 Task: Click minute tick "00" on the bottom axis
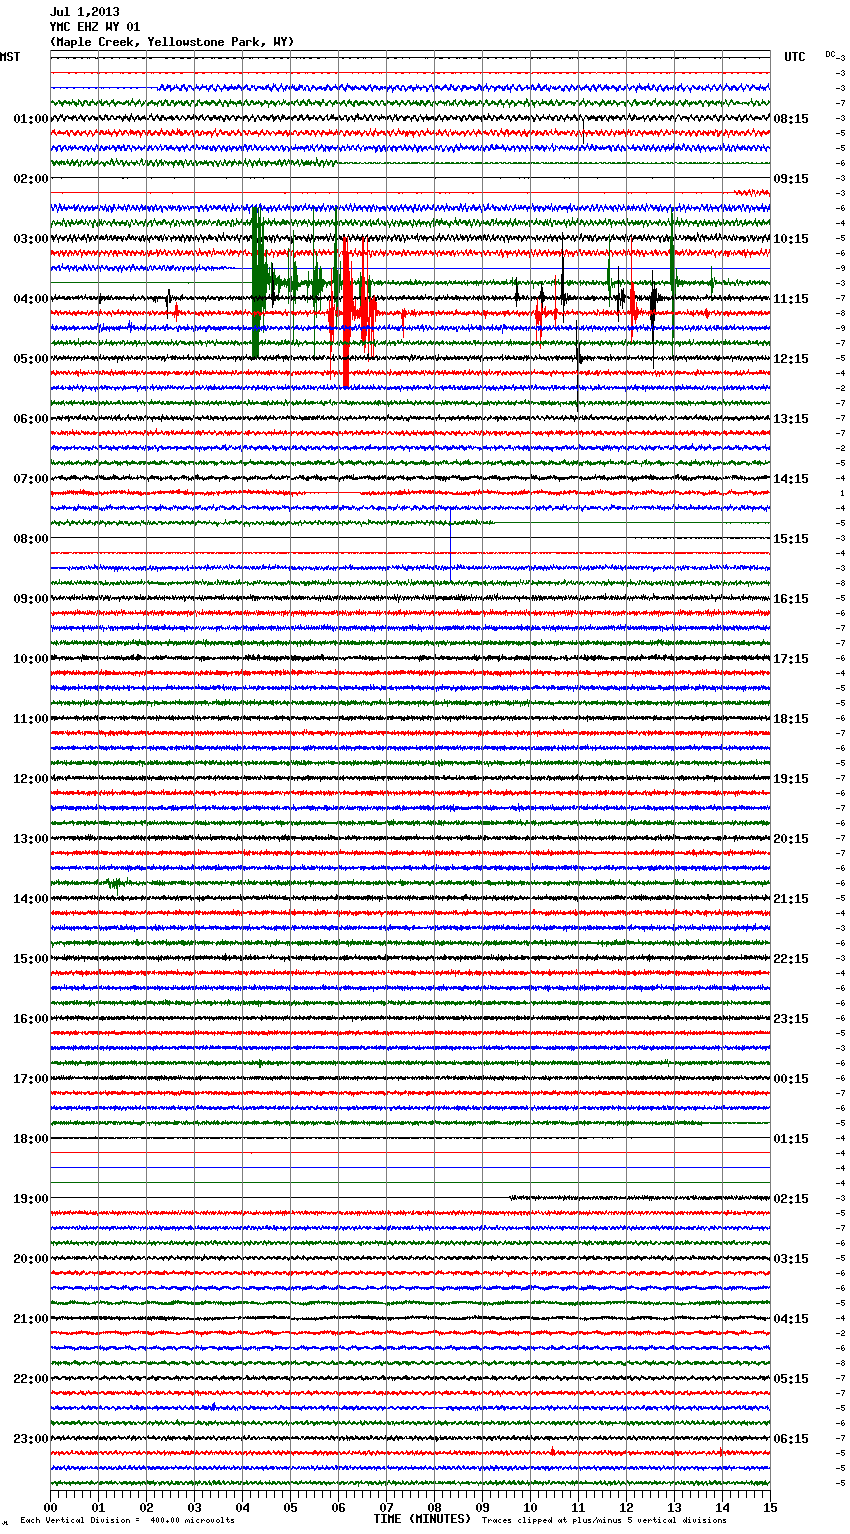[50, 1507]
